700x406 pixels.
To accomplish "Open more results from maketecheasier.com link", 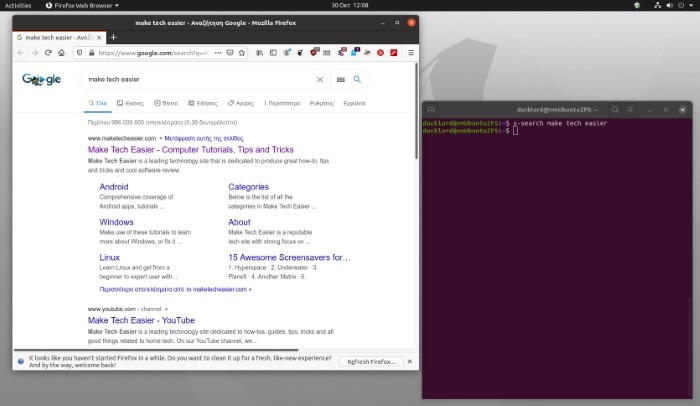I will pos(175,289).
